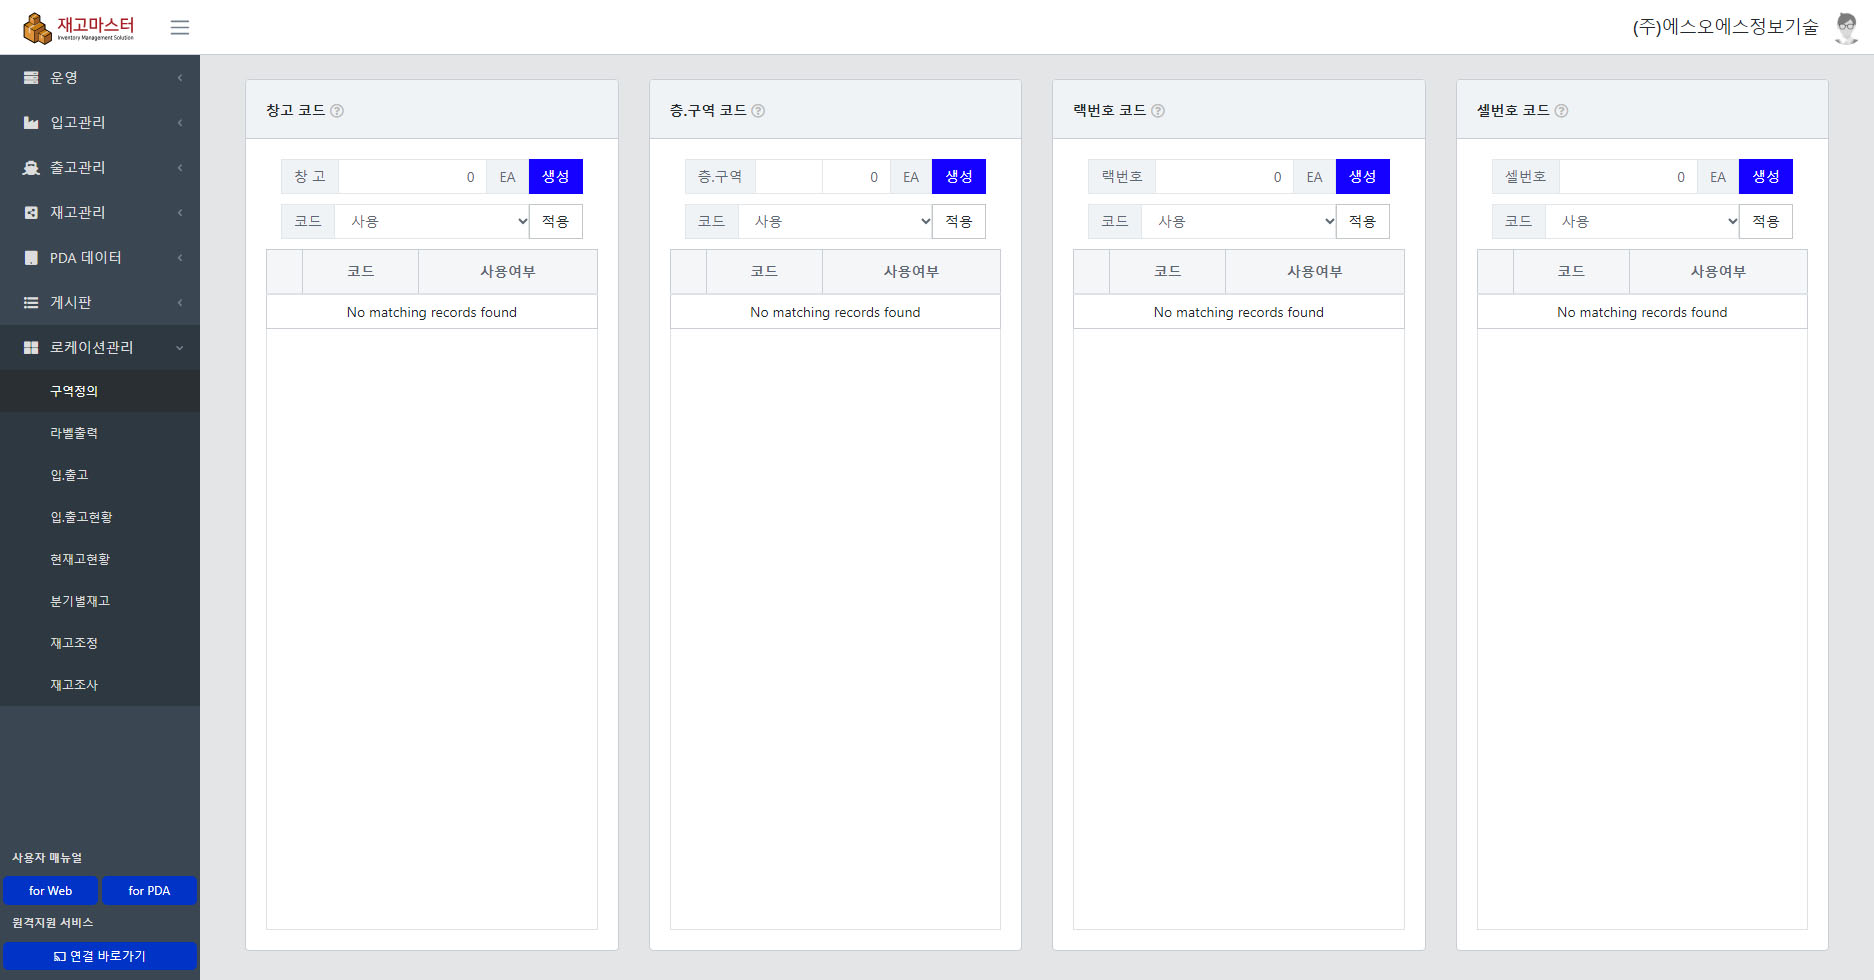Open 재고조정 submenu item
Screen dimensions: 1874x980
pyautogui.click(x=100, y=643)
